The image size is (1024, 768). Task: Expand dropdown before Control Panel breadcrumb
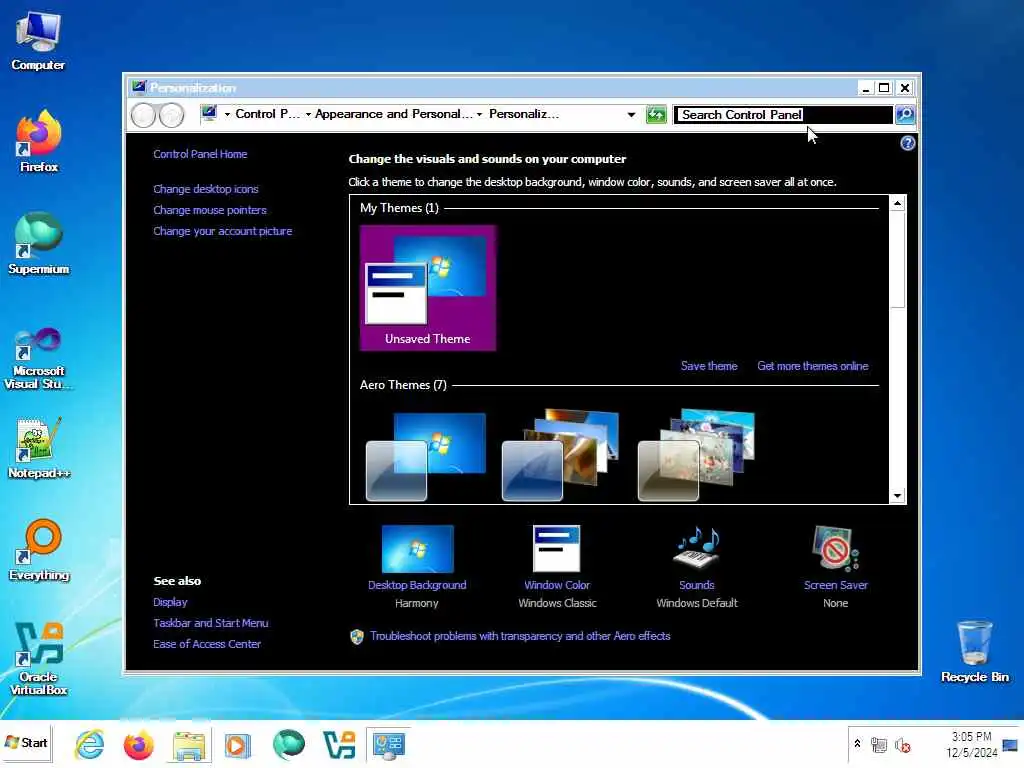pos(227,114)
